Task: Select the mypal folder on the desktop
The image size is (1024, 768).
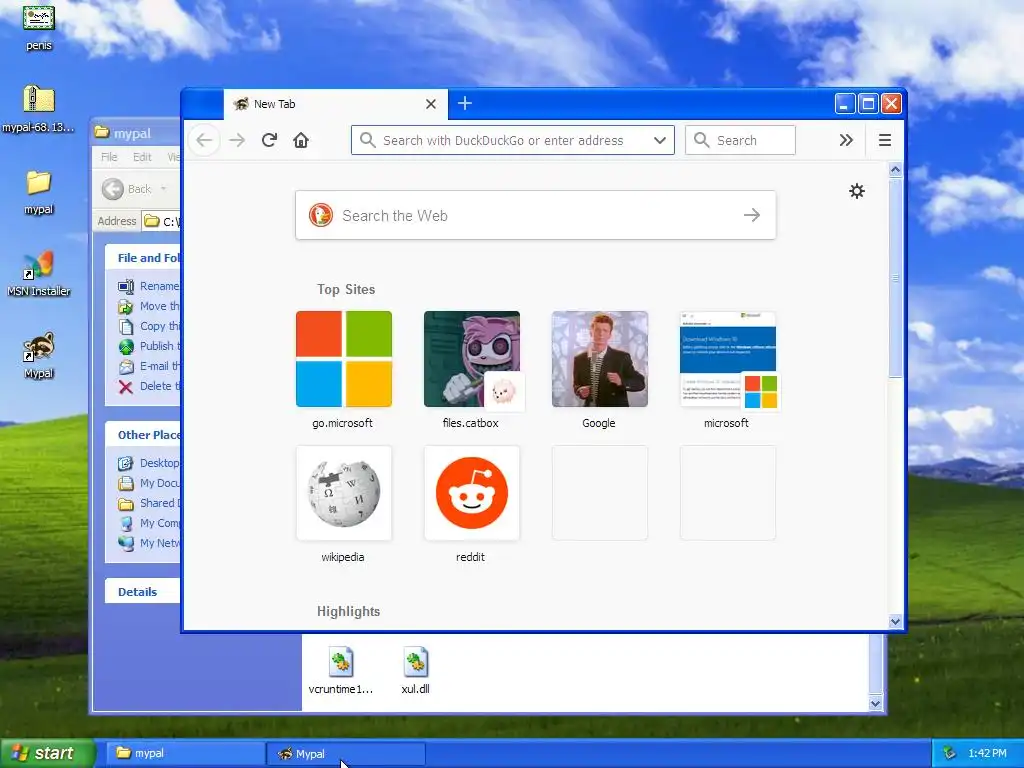Action: coord(39,192)
